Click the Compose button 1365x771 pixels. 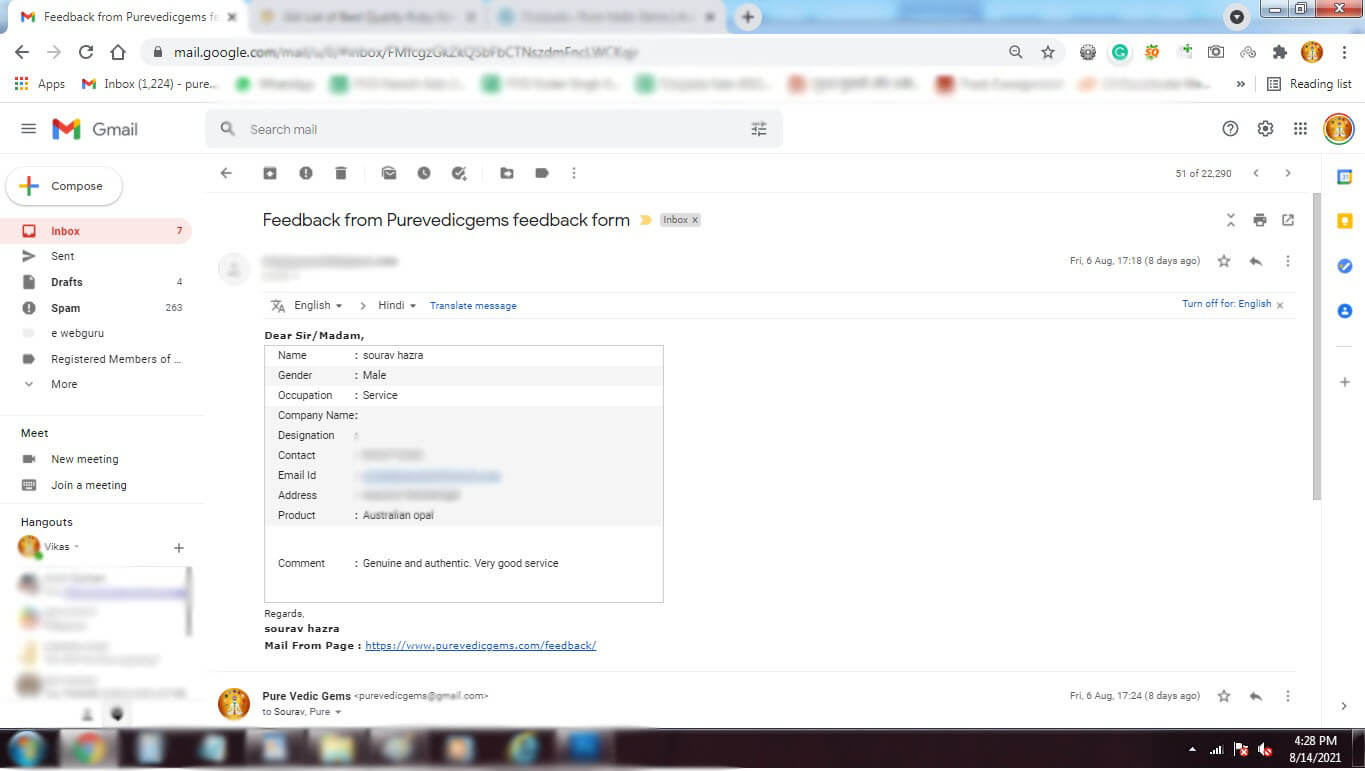tap(64, 186)
